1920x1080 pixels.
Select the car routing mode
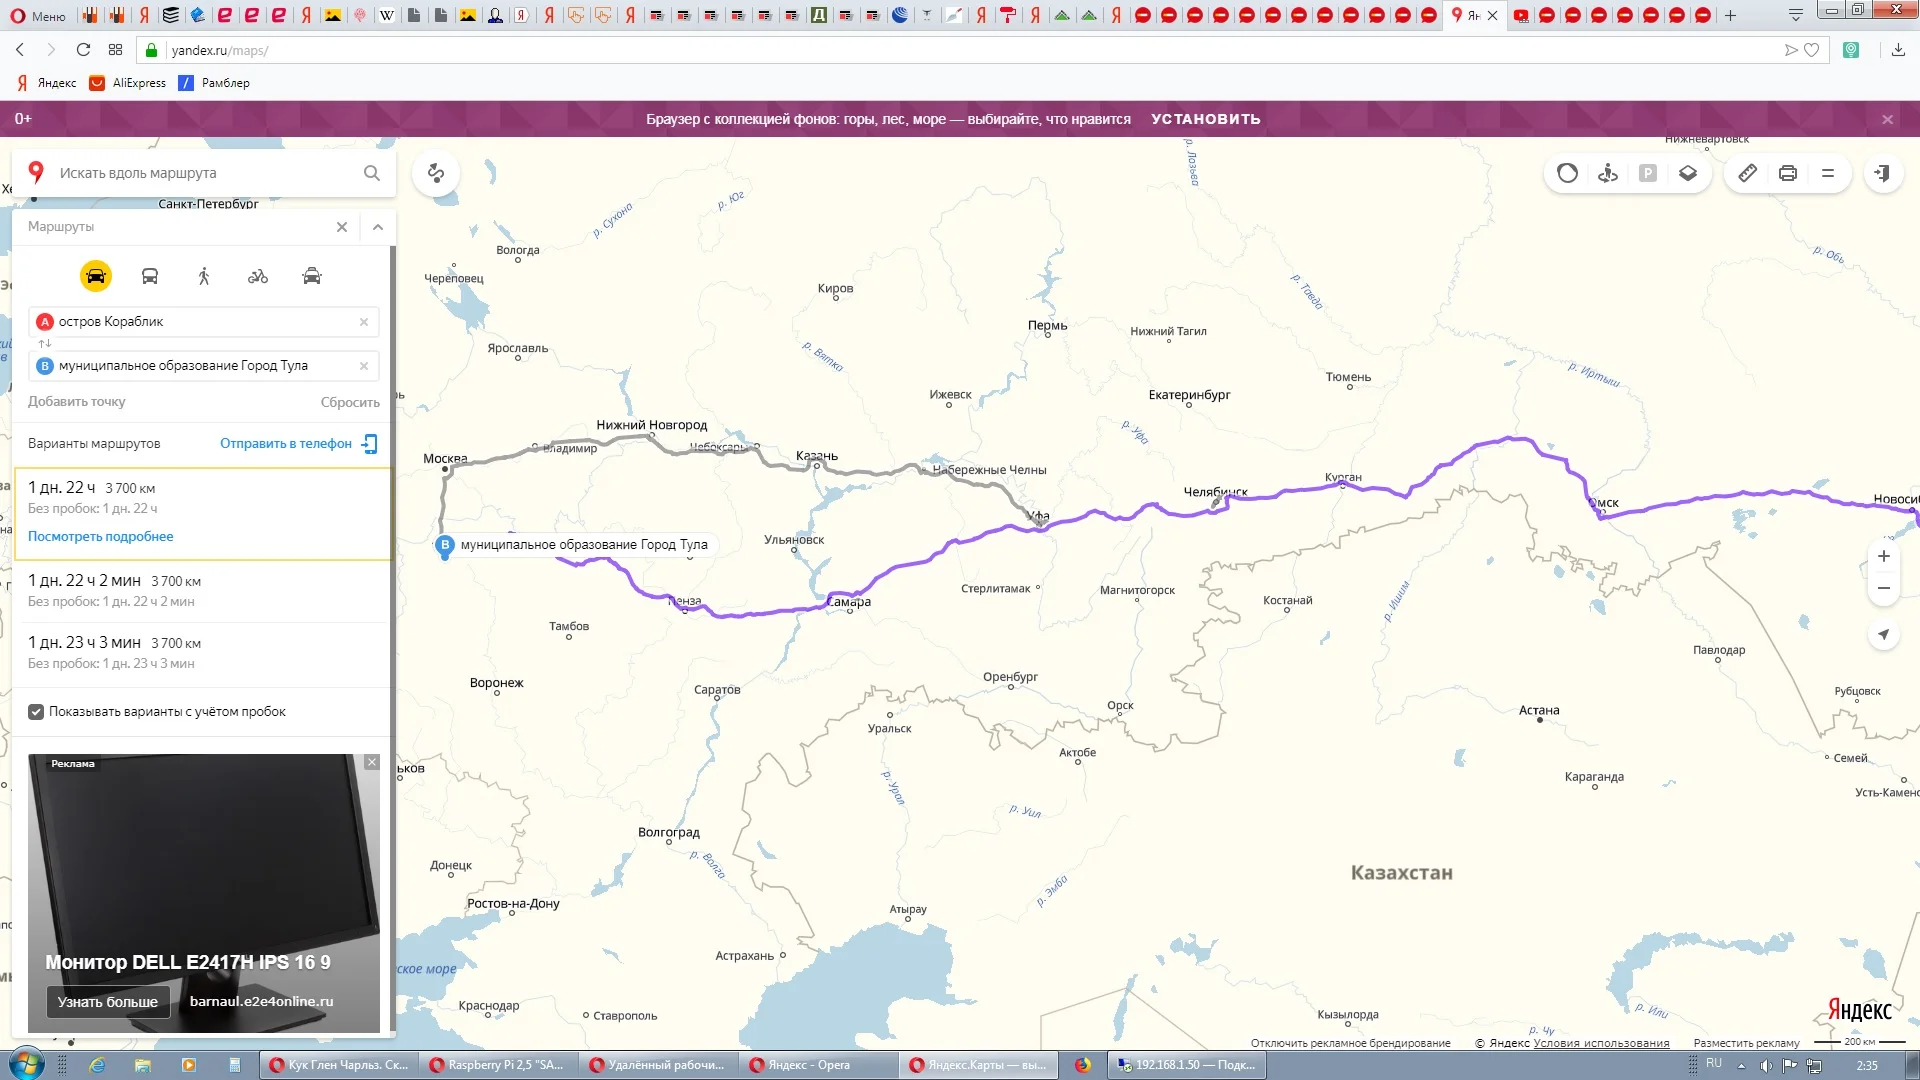(x=96, y=276)
